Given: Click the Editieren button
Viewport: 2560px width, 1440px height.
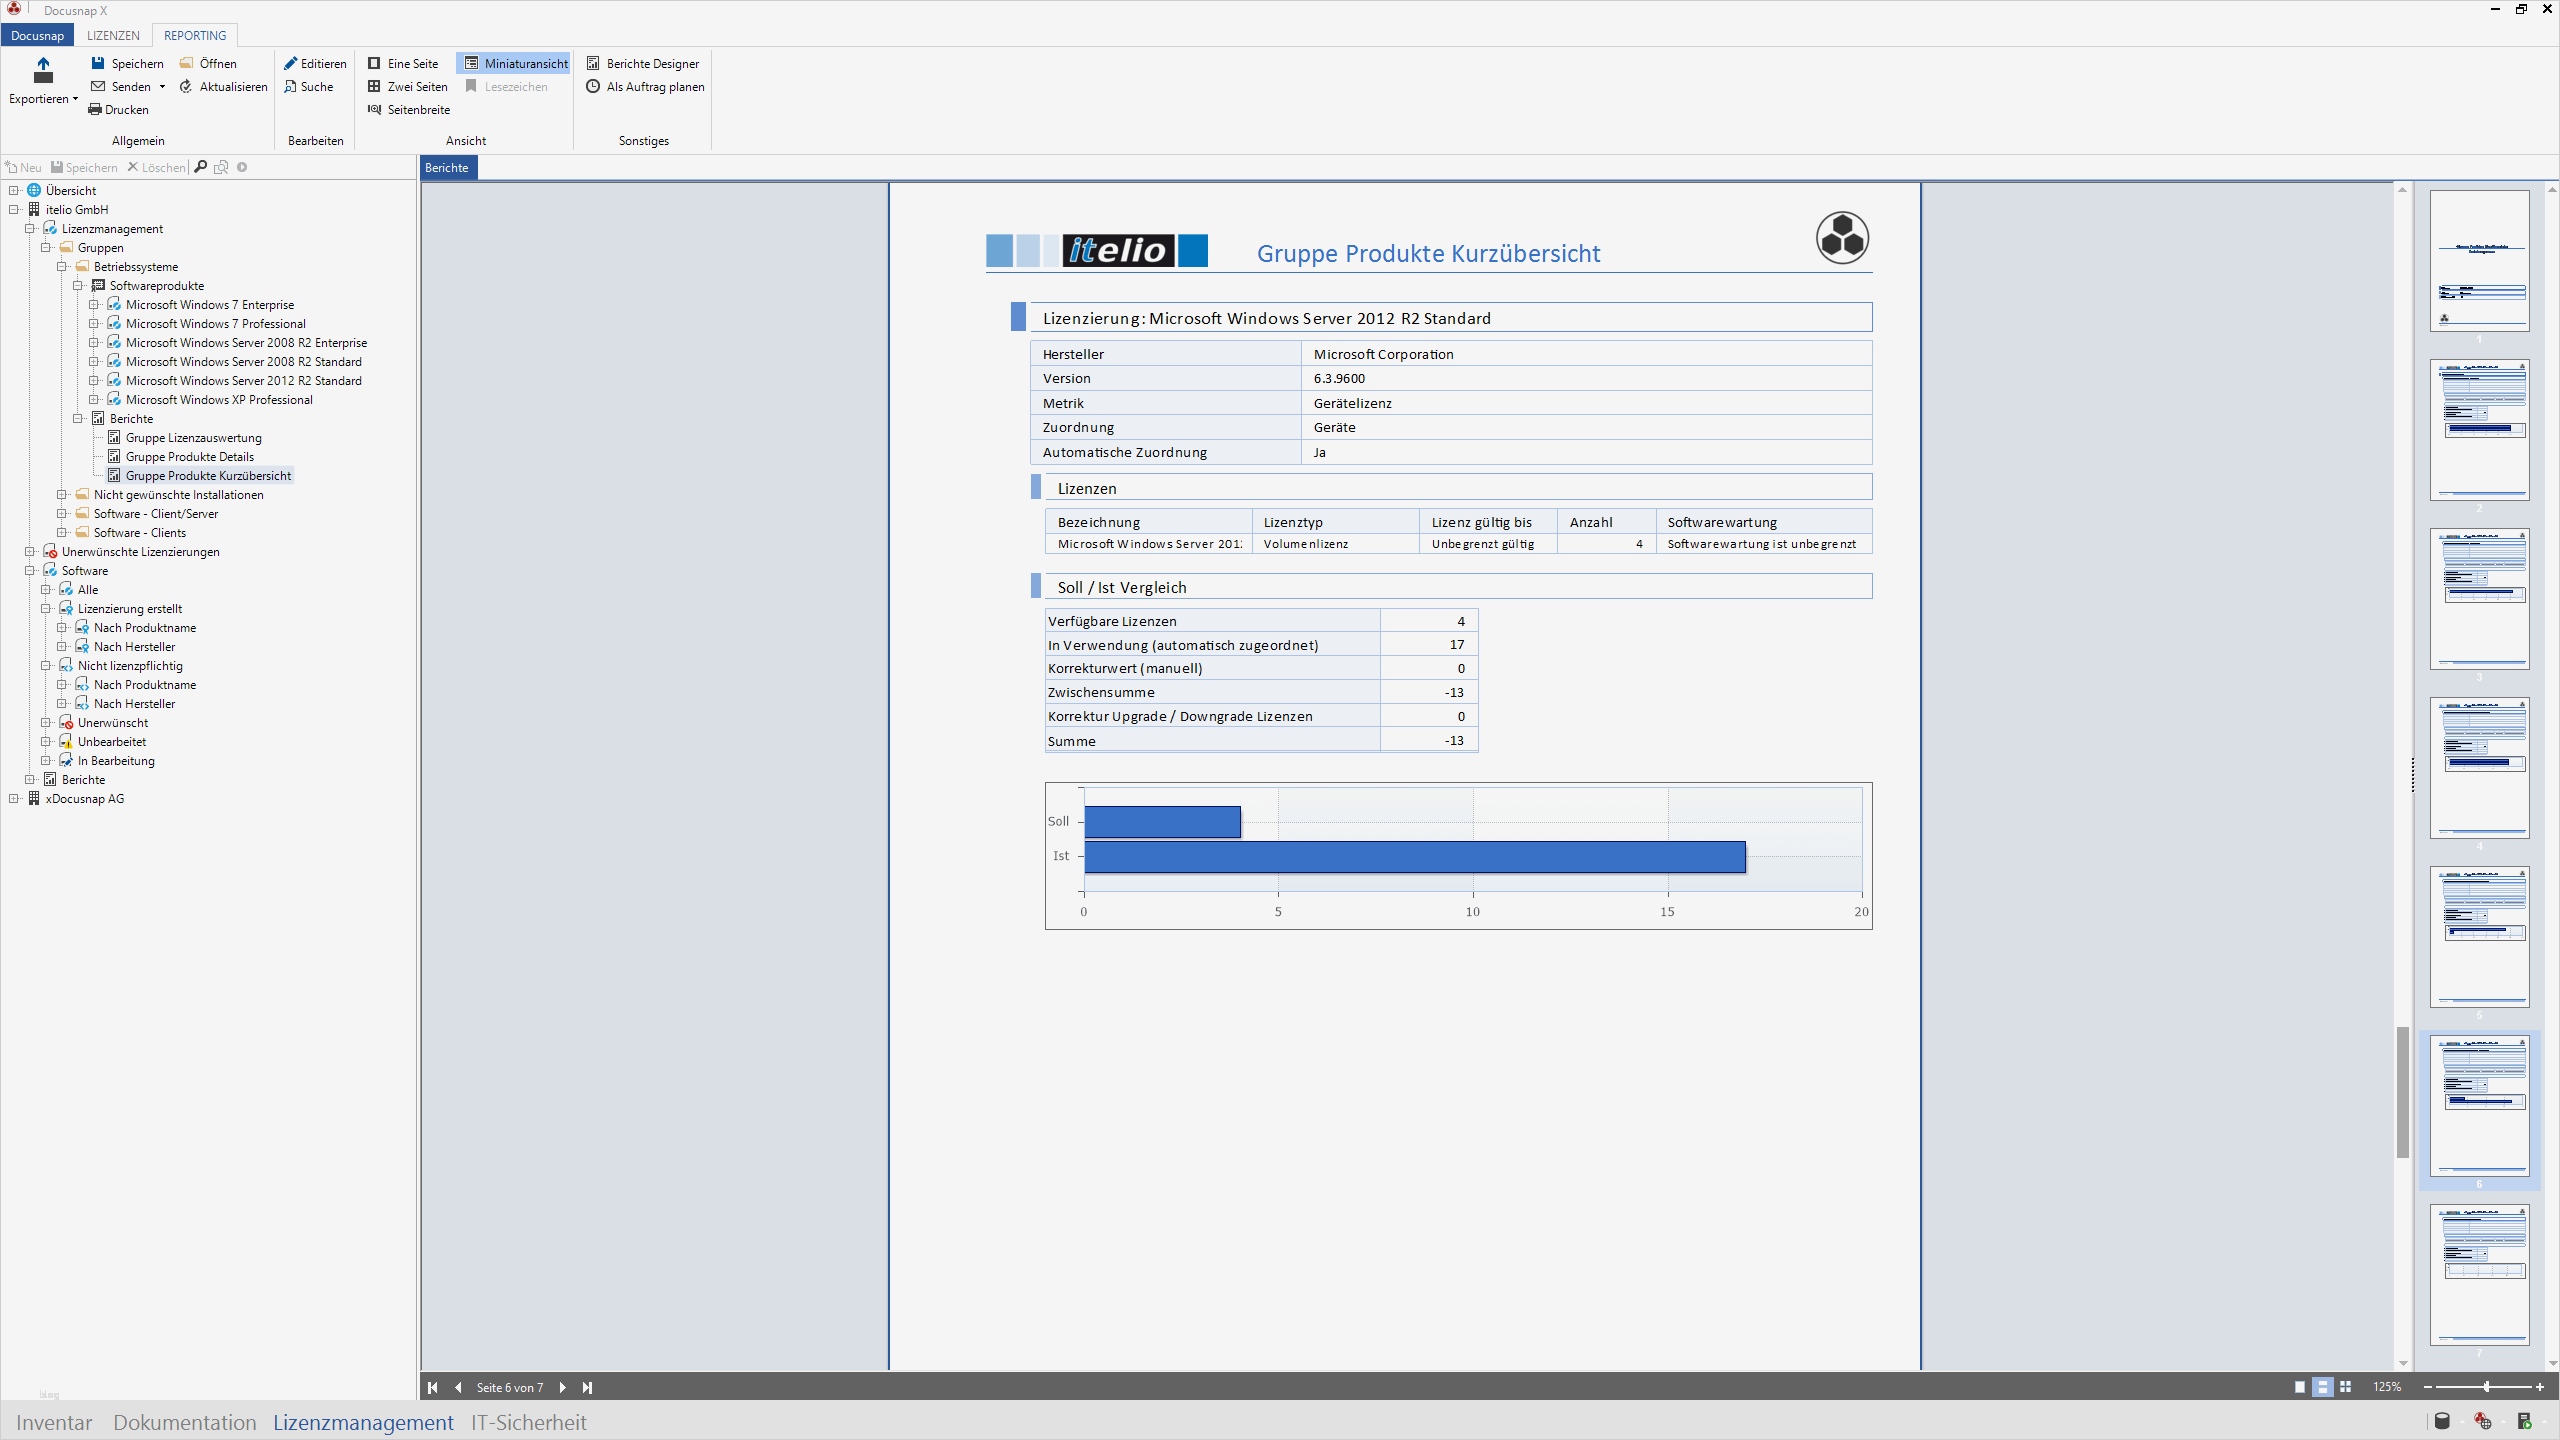Looking at the screenshot, I should coord(314,63).
